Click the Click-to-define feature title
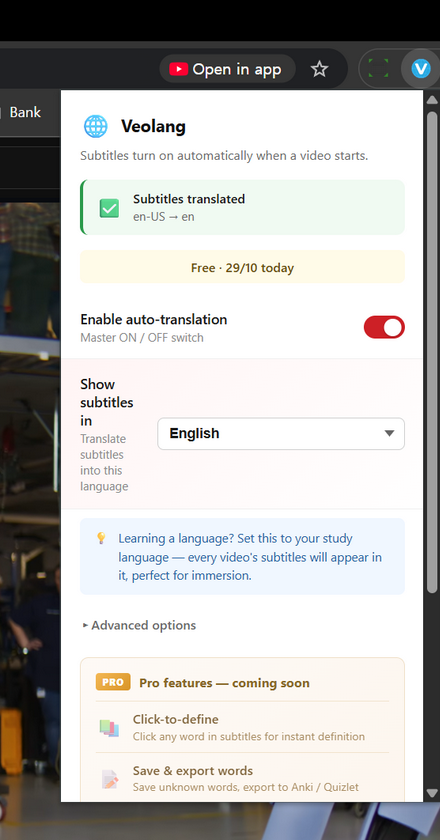The height and width of the screenshot is (840, 440). point(176,719)
